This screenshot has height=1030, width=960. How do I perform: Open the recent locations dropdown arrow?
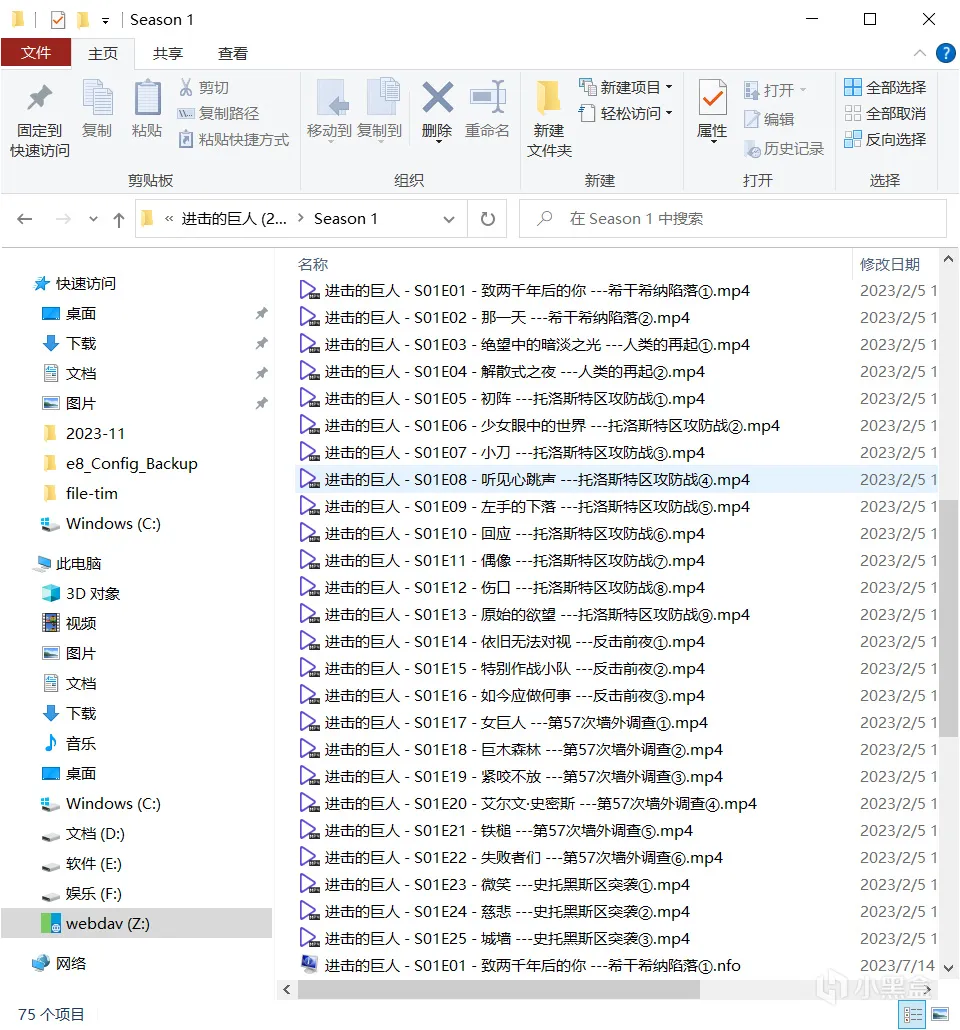click(x=93, y=219)
